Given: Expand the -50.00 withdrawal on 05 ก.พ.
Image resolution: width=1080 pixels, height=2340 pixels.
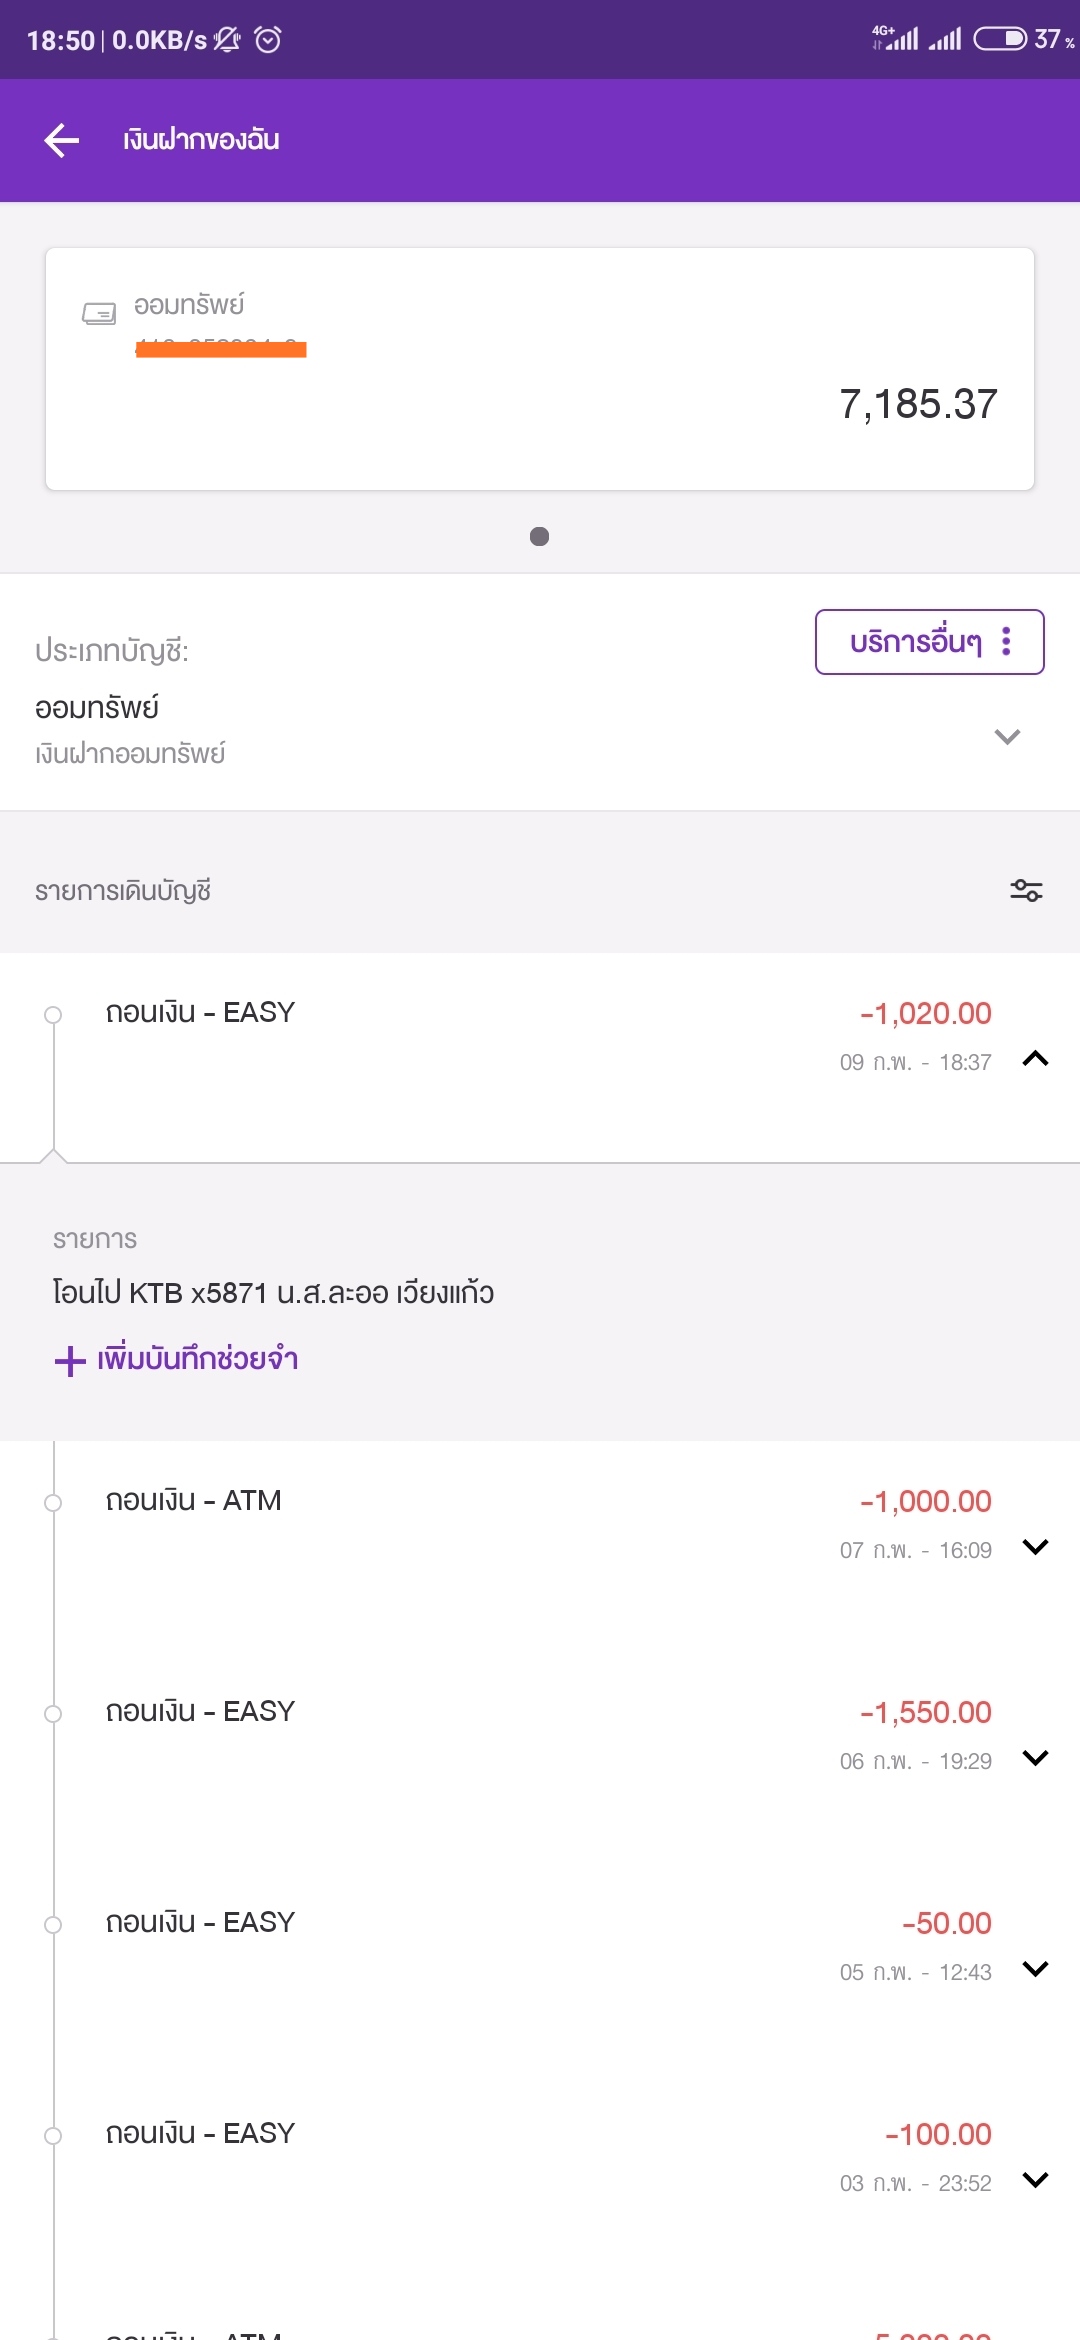Looking at the screenshot, I should [x=1036, y=1969].
